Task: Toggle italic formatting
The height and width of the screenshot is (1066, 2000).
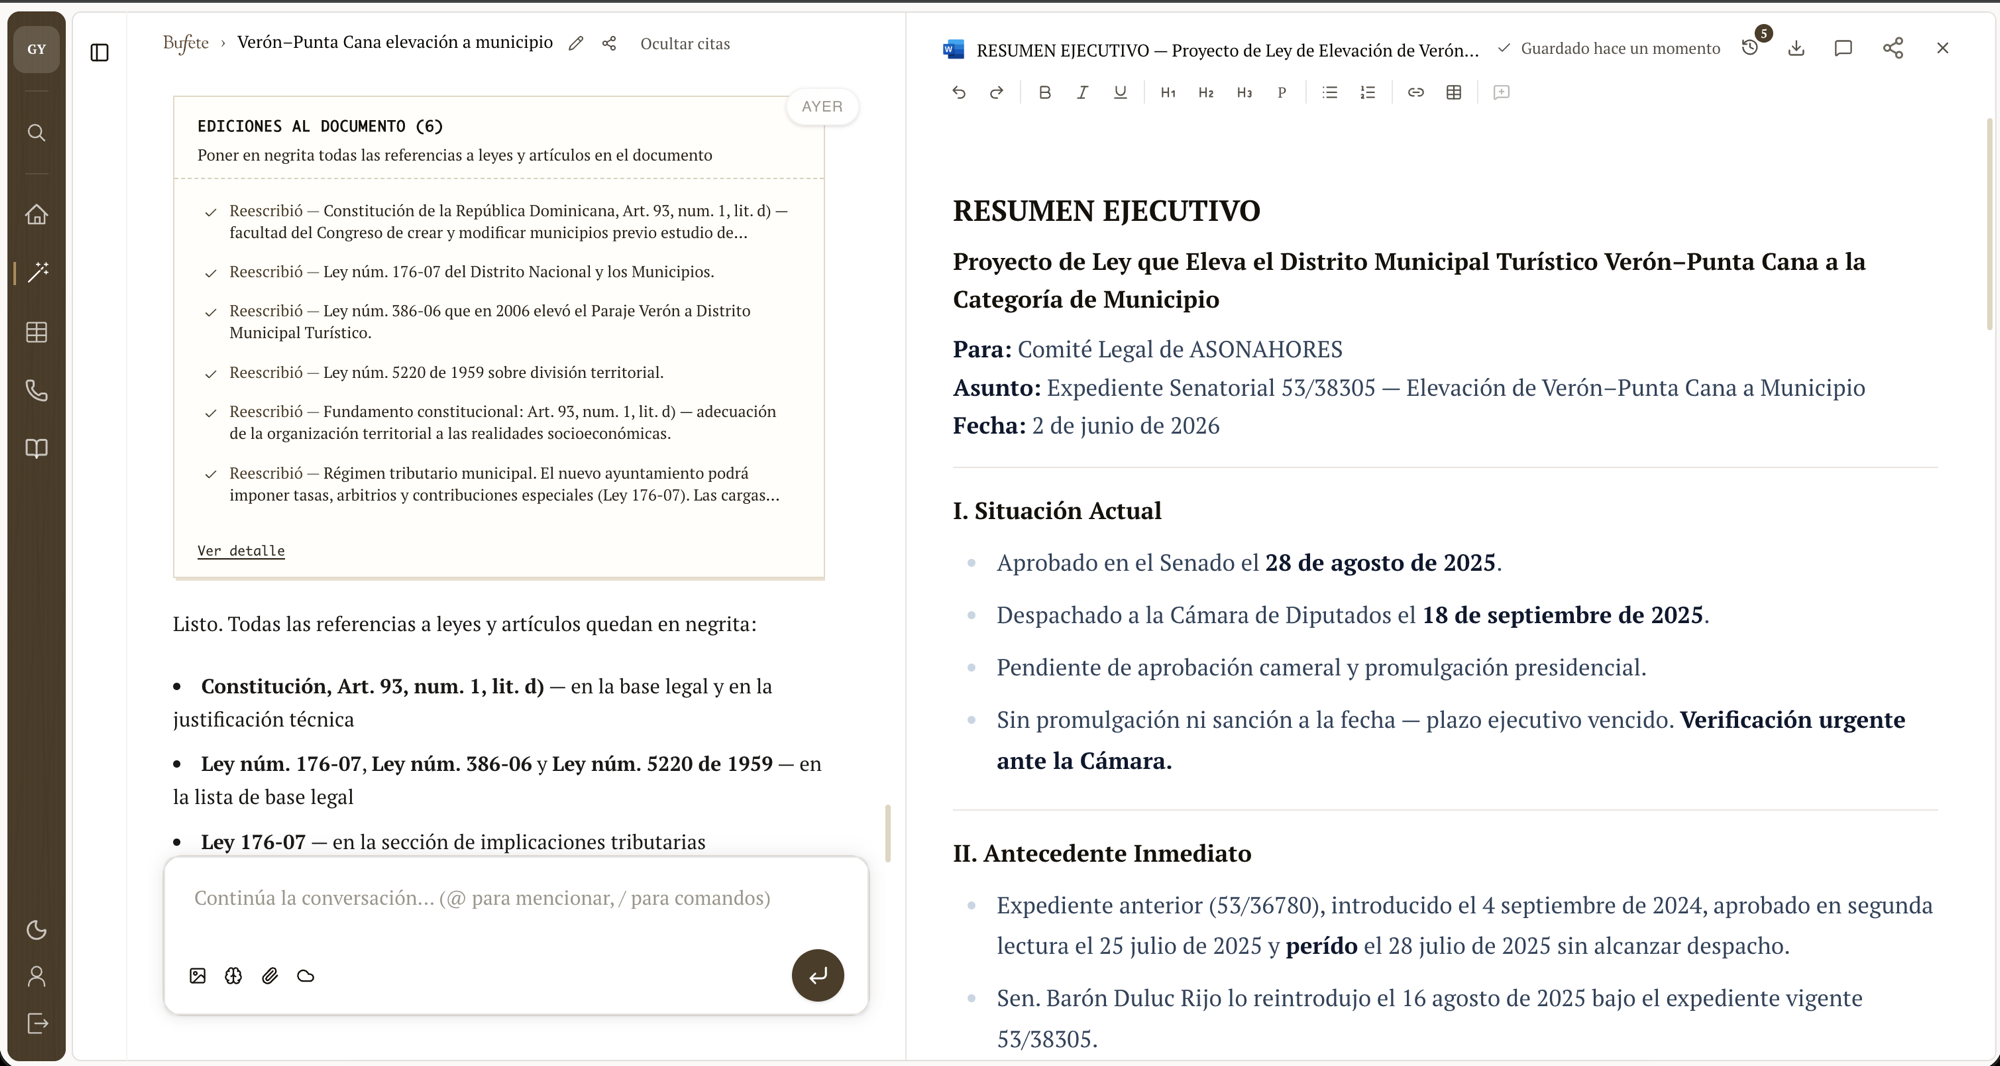Action: point(1082,92)
